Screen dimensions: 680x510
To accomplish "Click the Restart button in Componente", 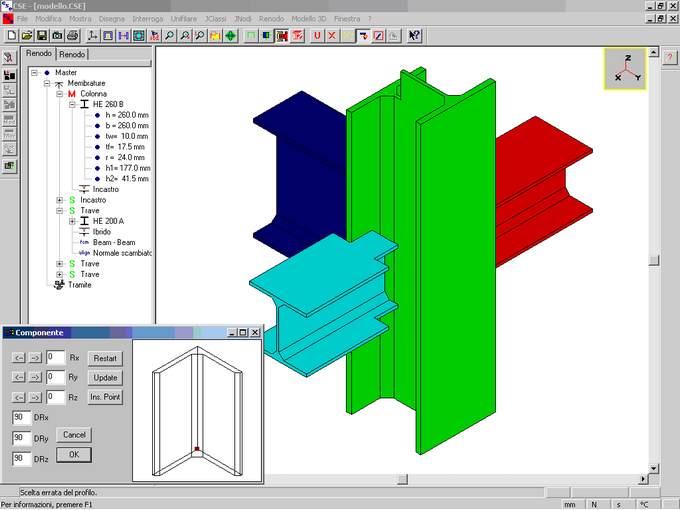I will pyautogui.click(x=105, y=359).
